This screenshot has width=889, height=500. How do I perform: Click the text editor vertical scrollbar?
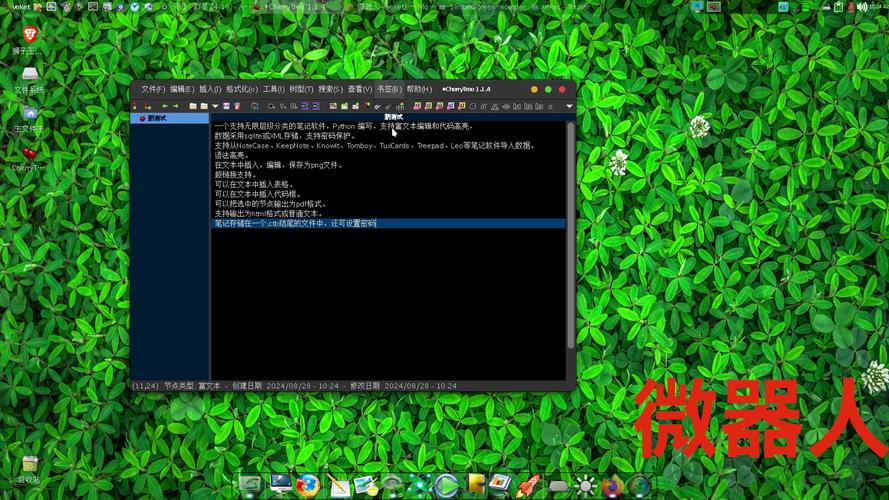pos(570,235)
